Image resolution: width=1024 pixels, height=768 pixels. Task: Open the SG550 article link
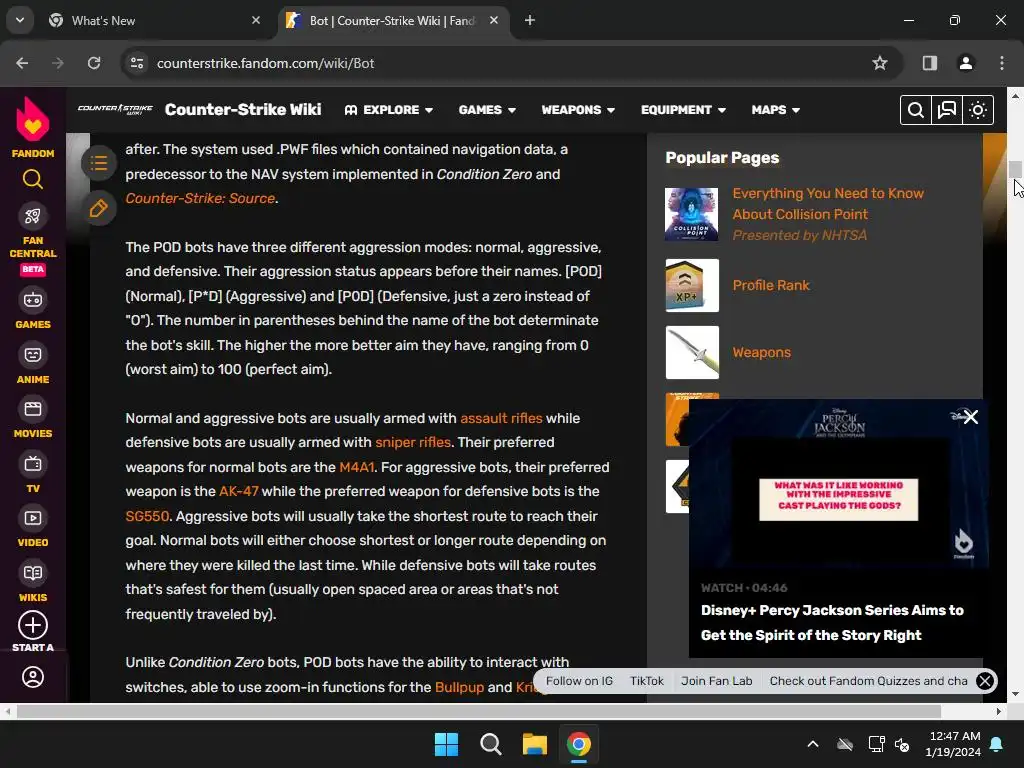click(147, 517)
